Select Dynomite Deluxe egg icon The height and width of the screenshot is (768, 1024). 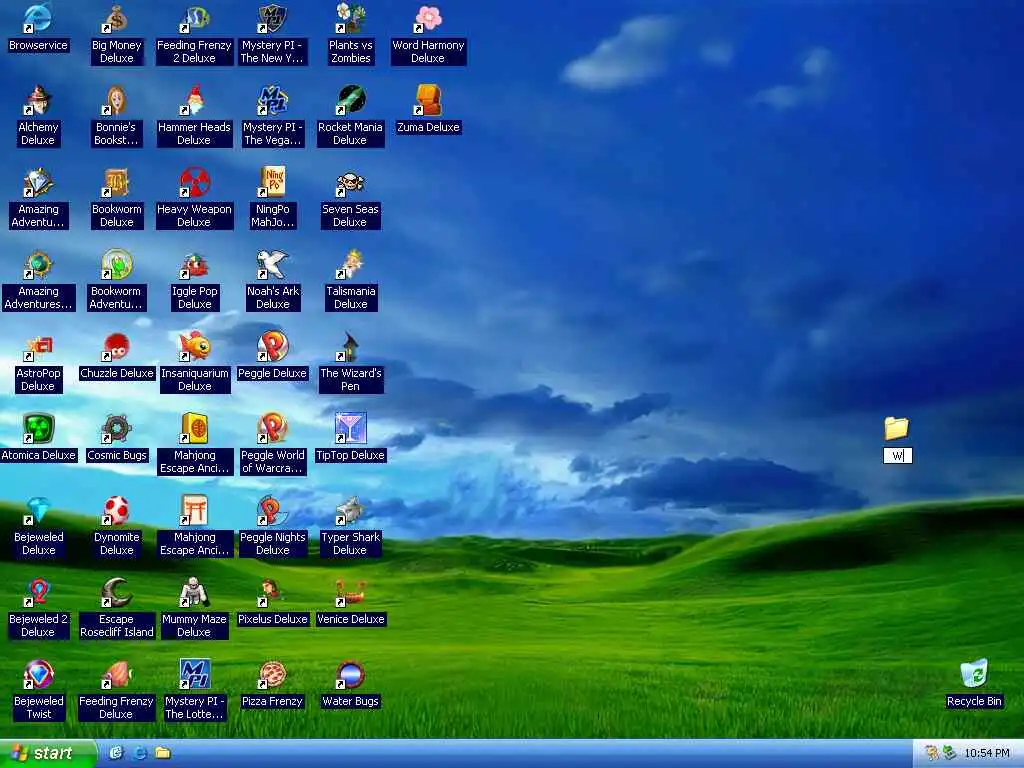pos(116,511)
